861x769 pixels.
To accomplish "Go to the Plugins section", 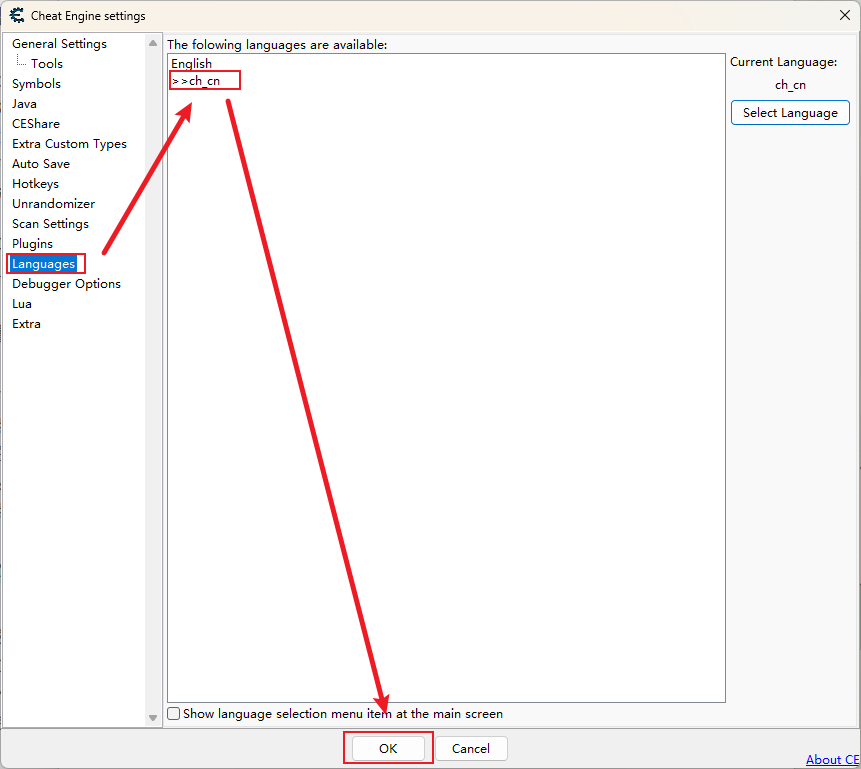I will (x=32, y=244).
